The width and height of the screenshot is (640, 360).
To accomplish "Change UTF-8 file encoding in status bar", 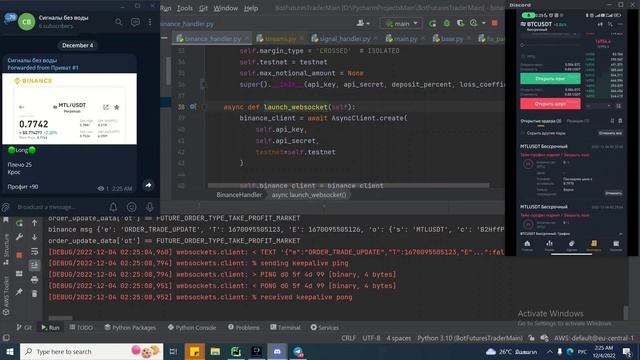I will (x=371, y=338).
